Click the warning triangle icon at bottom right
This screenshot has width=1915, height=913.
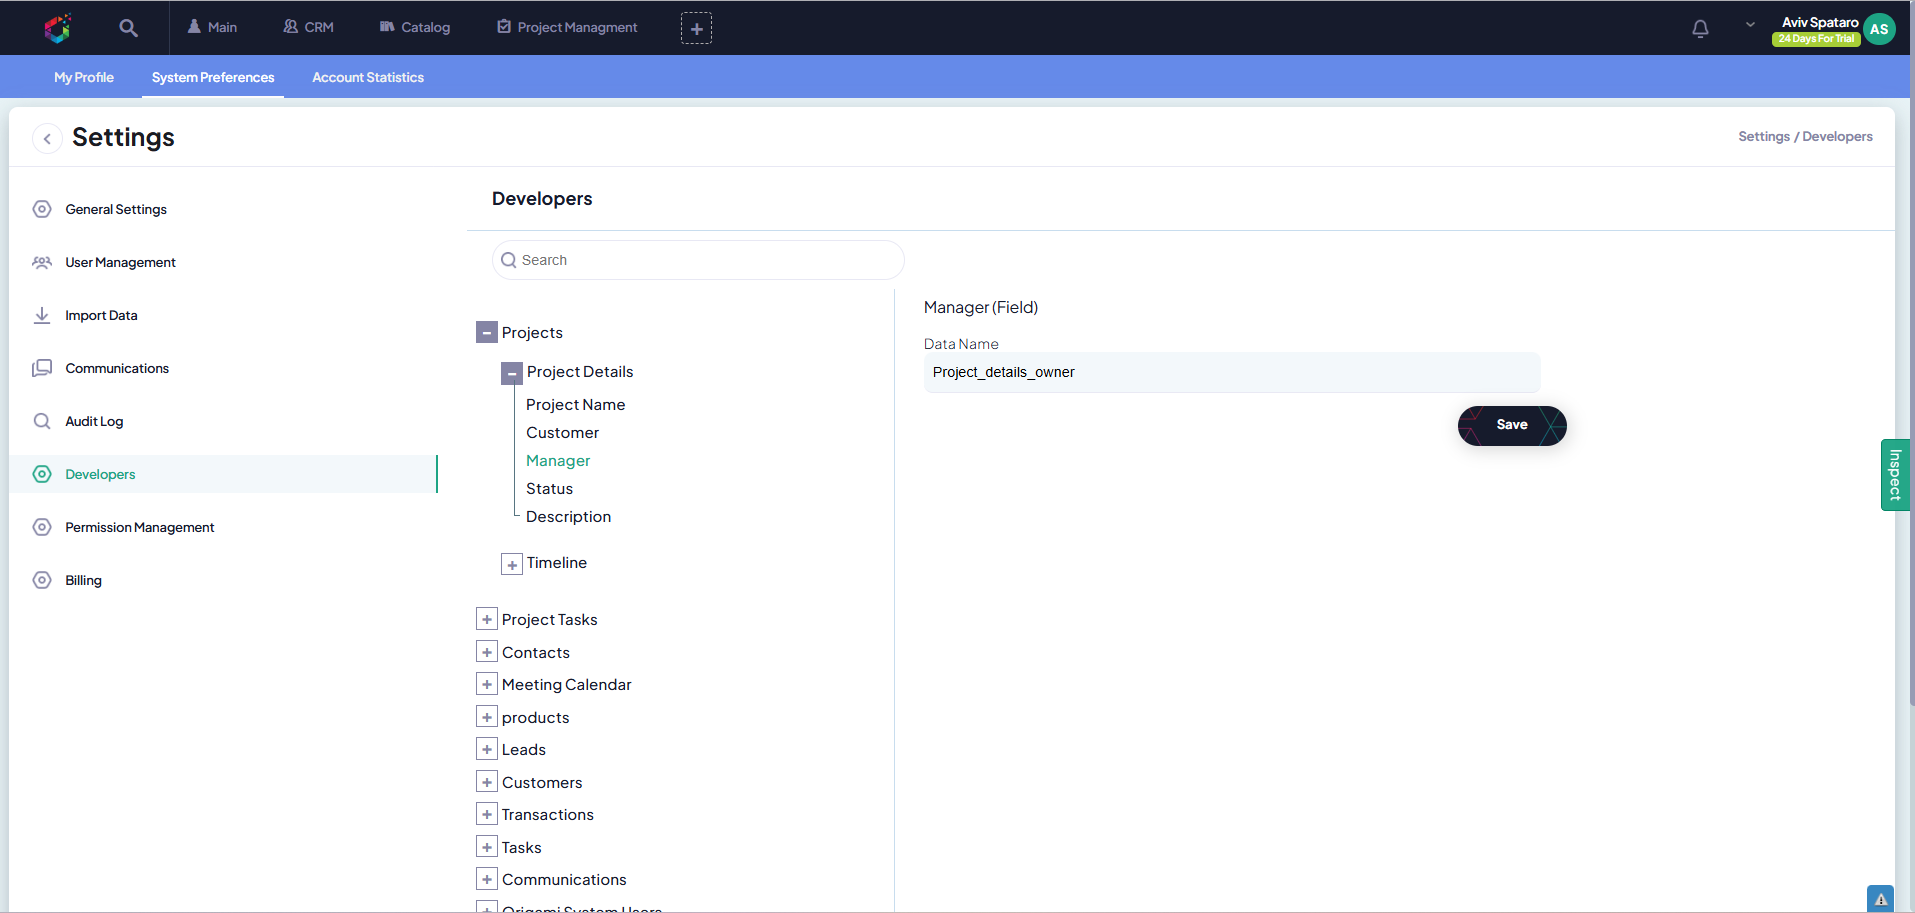[1880, 899]
